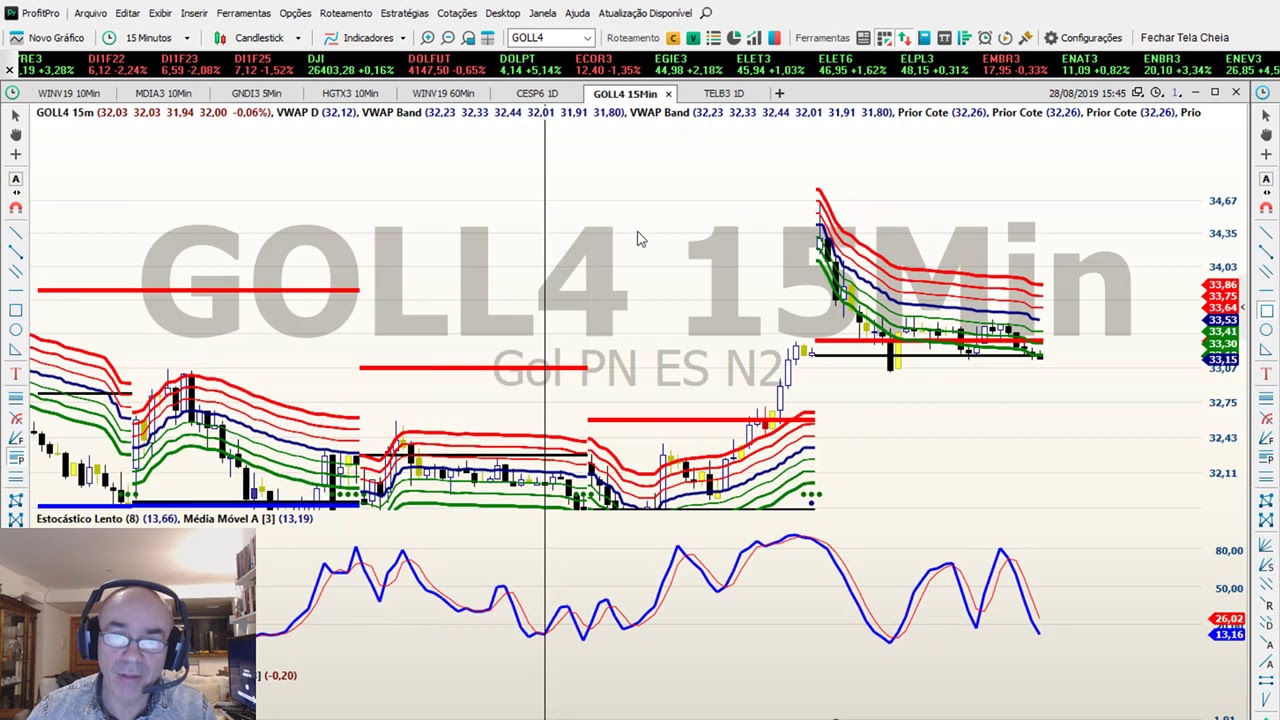Click the green V sell order icon

click(x=692, y=38)
